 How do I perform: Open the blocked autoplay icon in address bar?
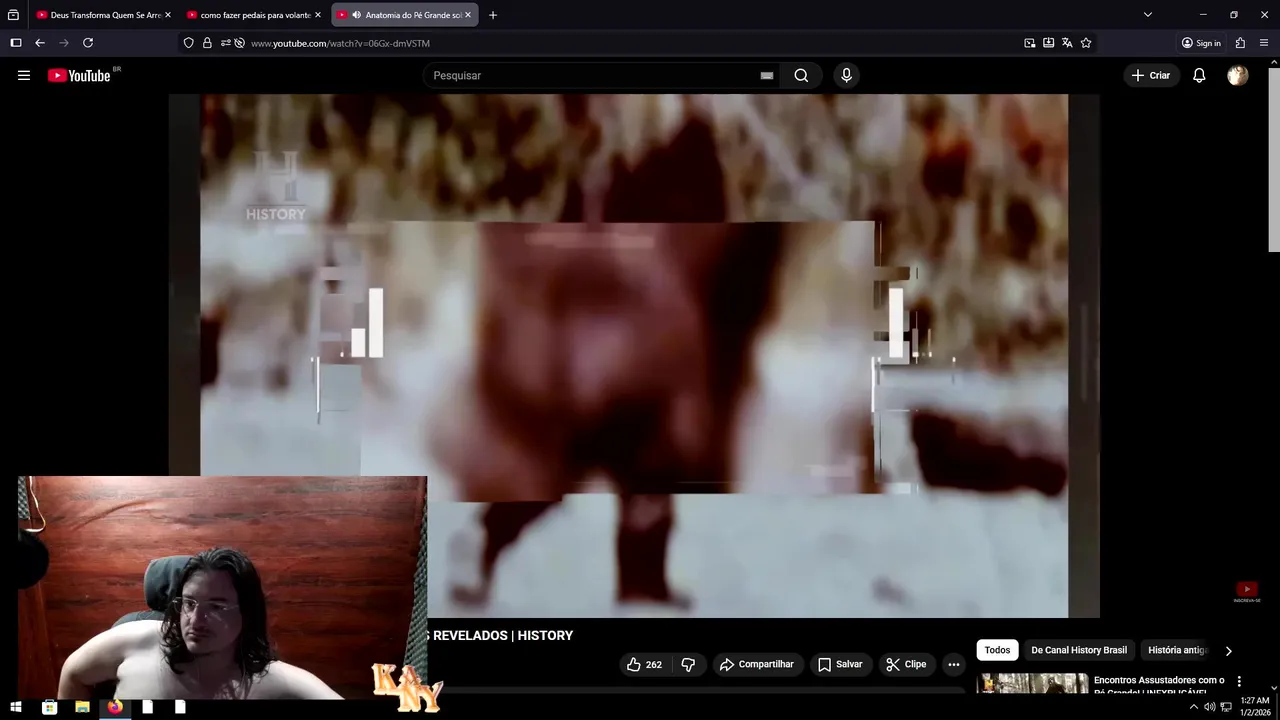pos(239,43)
